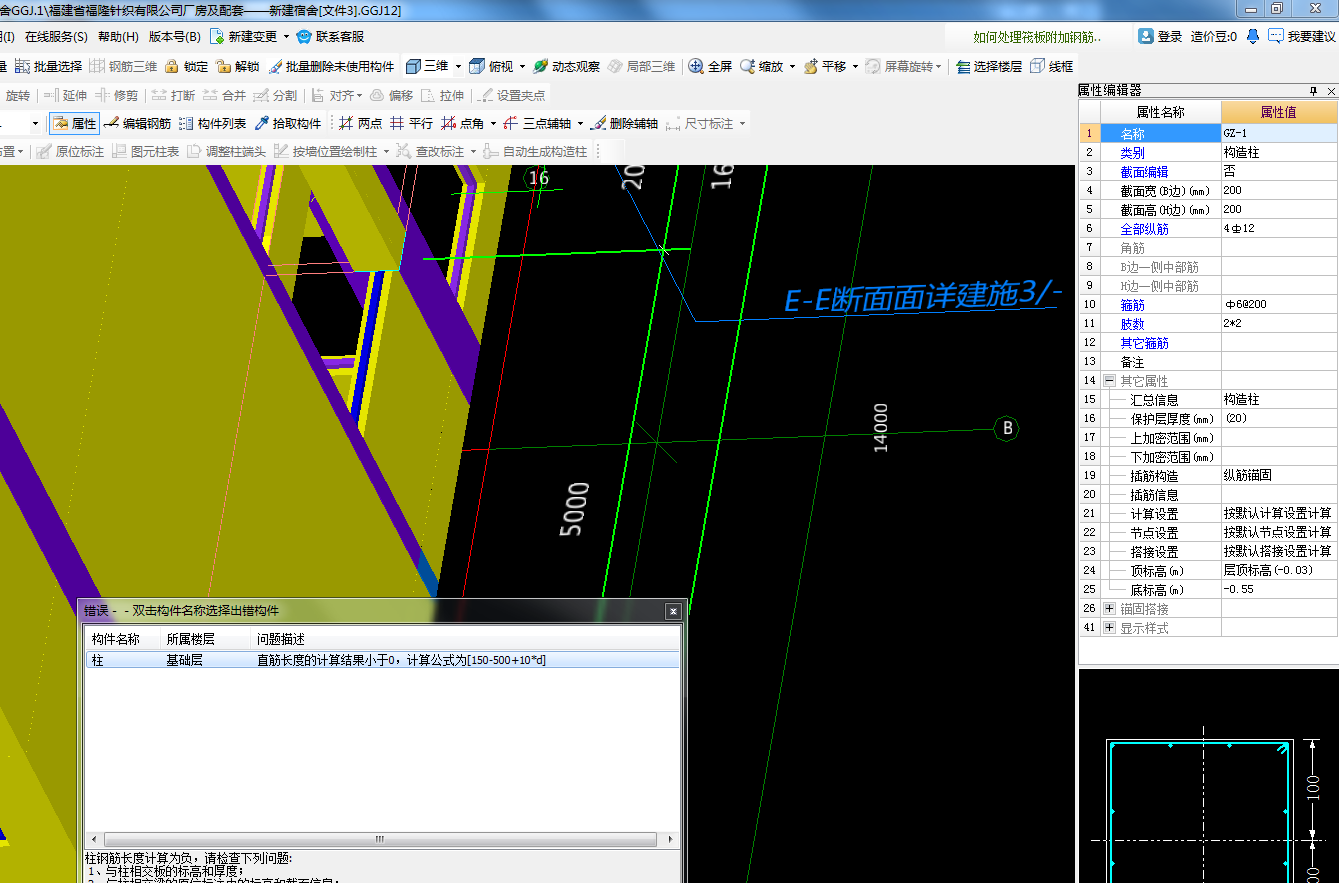Click the 全屏 fullscreen tool
Image resolution: width=1339 pixels, height=883 pixels.
[710, 66]
